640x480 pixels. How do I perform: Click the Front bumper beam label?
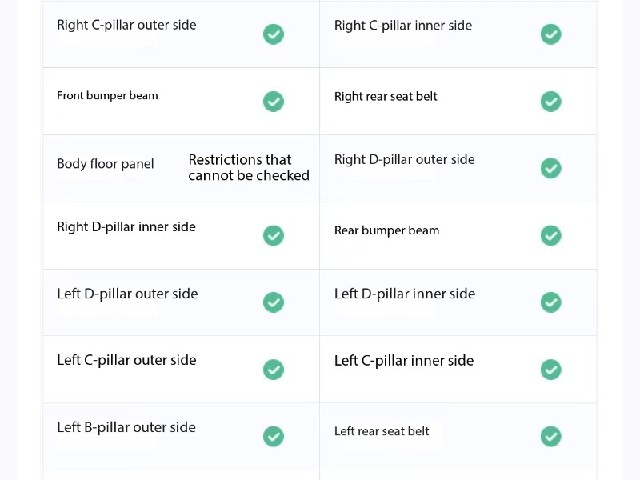pos(107,96)
